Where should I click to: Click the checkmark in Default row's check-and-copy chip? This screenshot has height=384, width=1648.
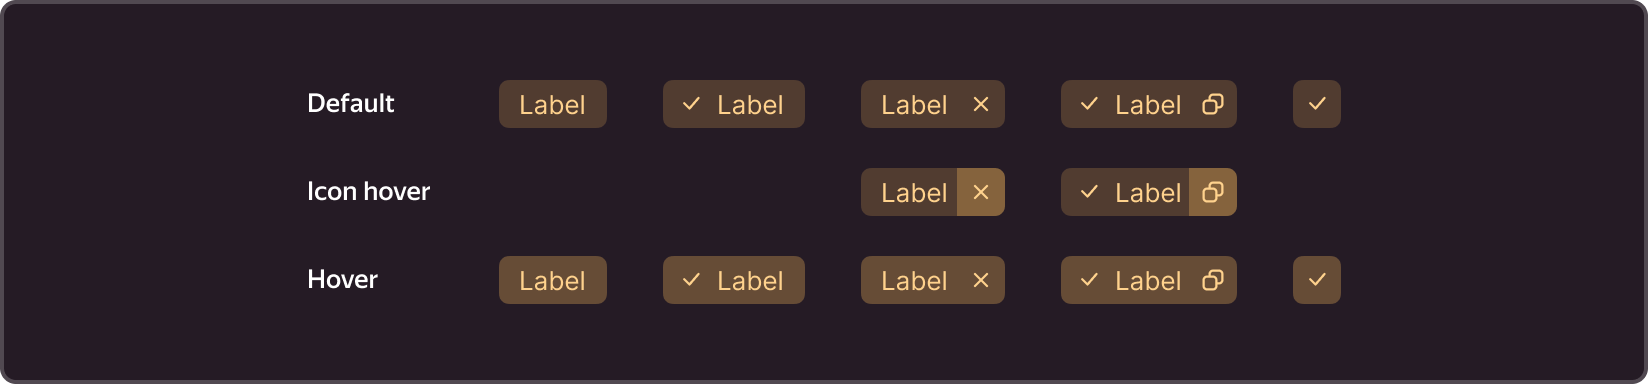click(1090, 104)
